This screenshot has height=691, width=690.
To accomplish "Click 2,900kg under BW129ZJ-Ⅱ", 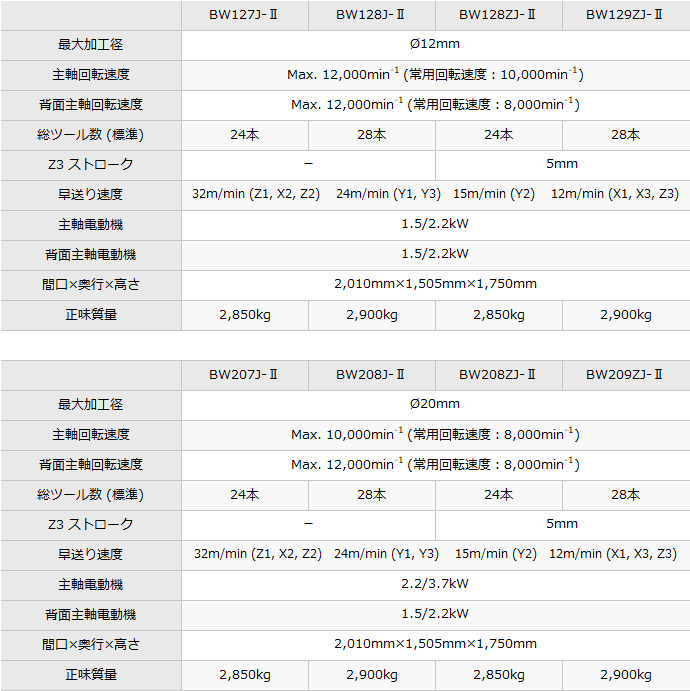I will (x=625, y=315).
